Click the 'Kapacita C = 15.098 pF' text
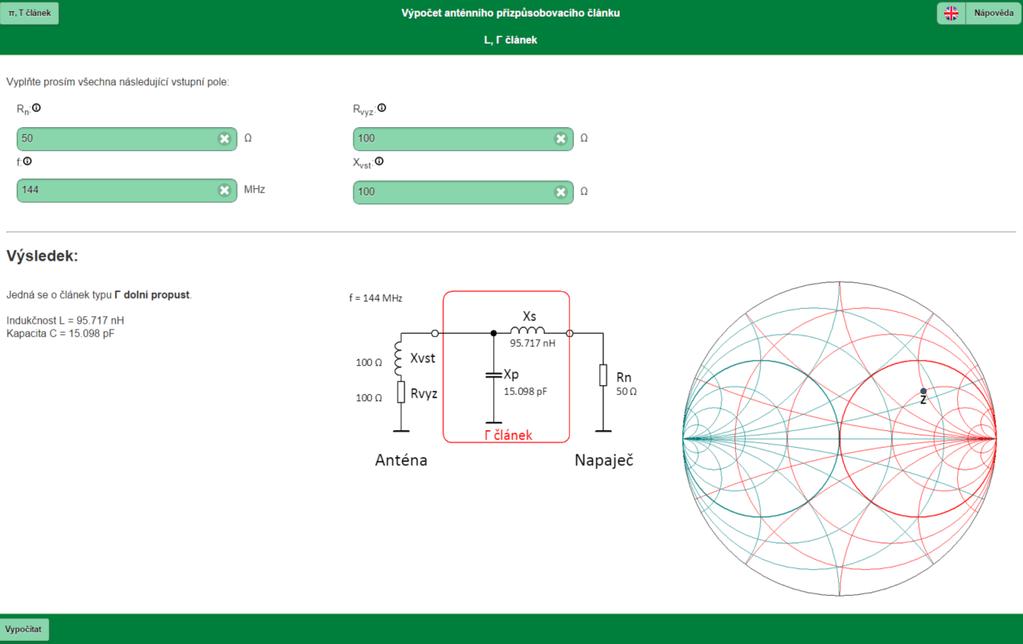The height and width of the screenshot is (644, 1023). coord(61,333)
